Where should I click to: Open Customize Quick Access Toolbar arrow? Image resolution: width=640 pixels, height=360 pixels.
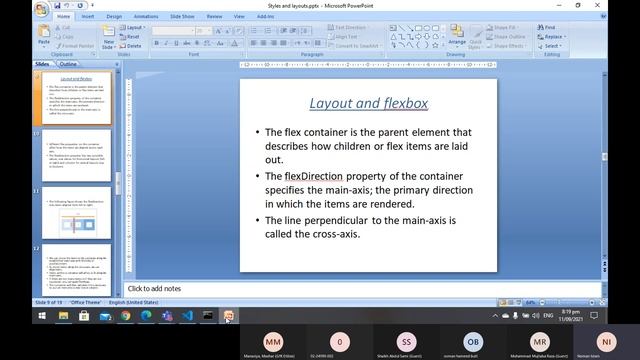click(x=92, y=6)
